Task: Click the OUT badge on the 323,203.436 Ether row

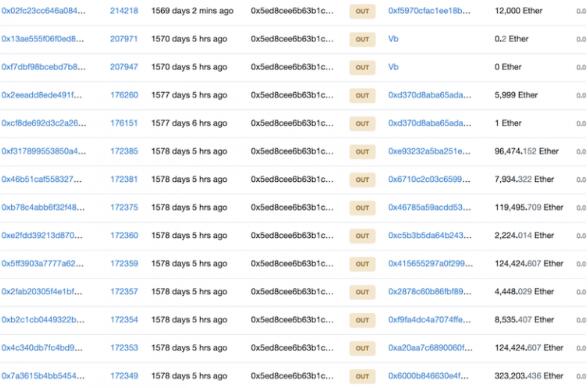Action: (362, 376)
